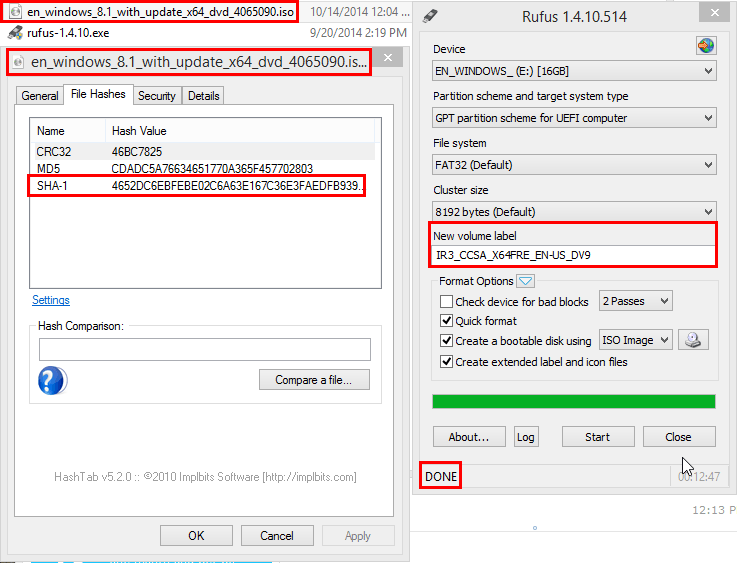This screenshot has height=563, width=737.
Task: Click the ISO file icon in file list
Action: point(16,11)
